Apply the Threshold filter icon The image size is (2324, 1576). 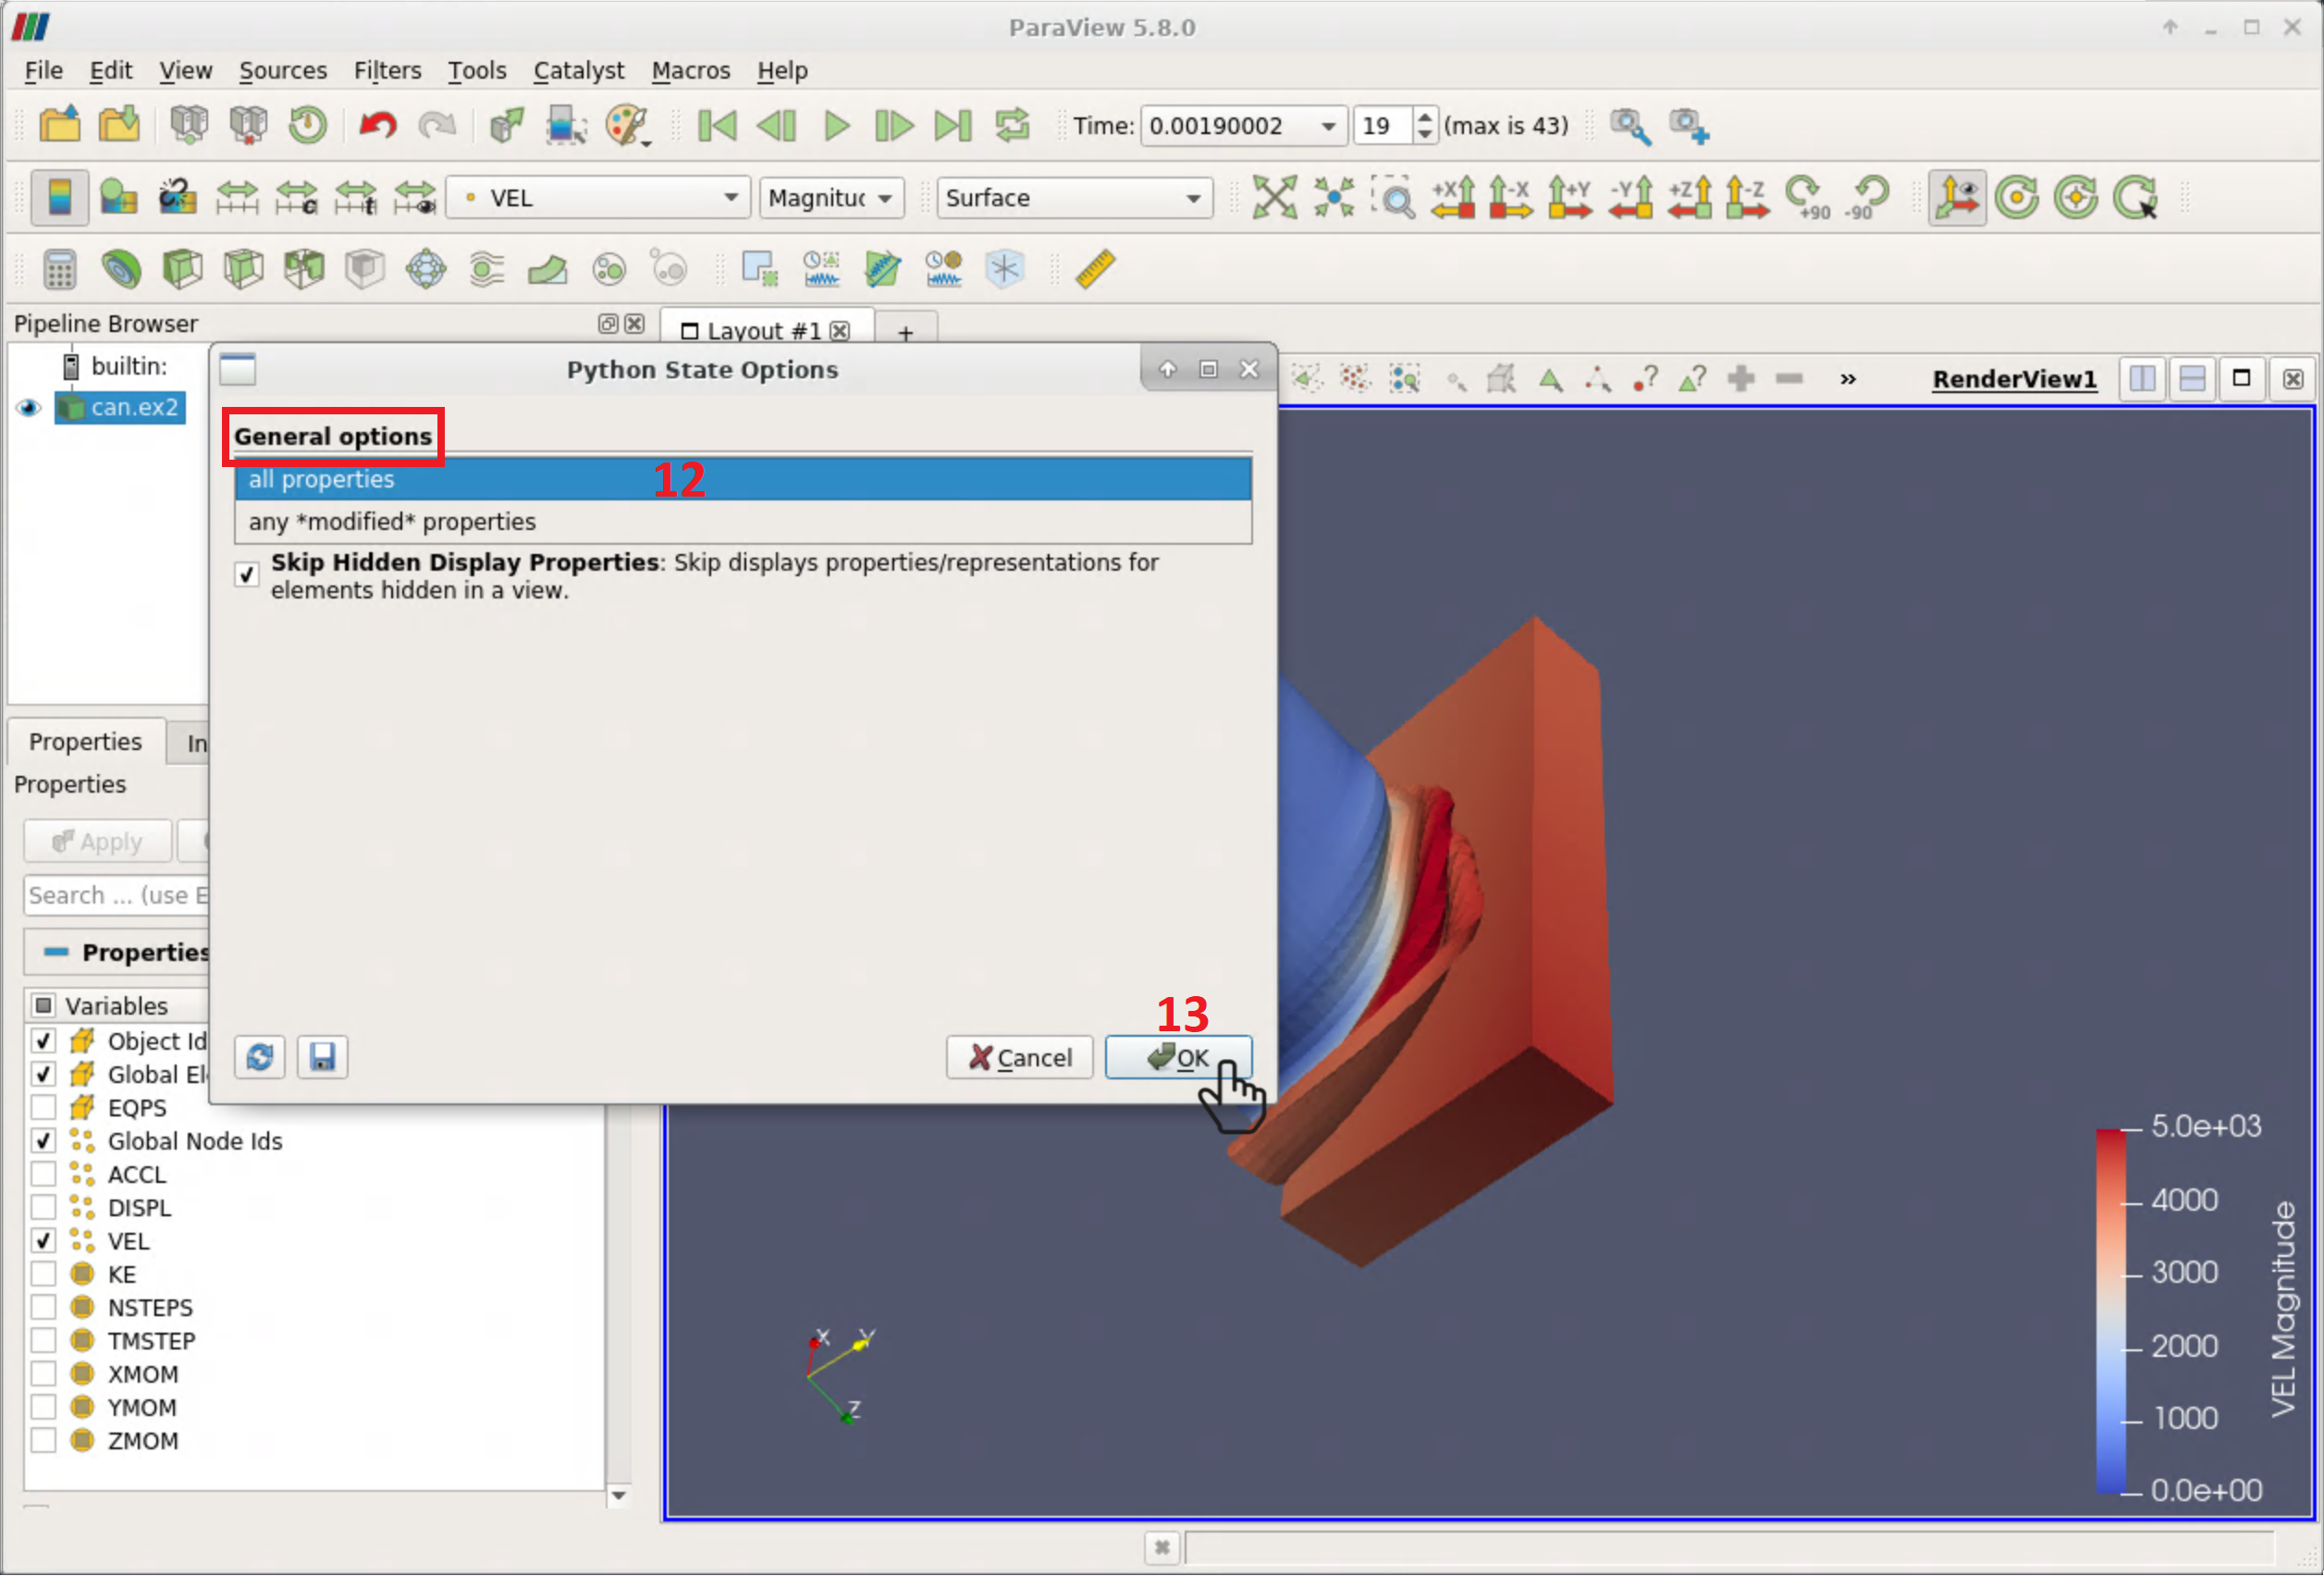[304, 269]
